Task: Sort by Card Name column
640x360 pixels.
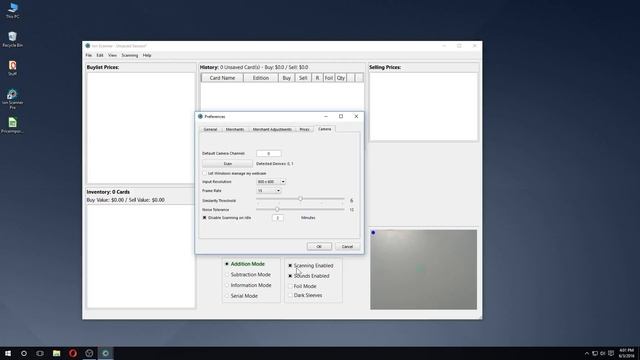Action: (x=222, y=78)
